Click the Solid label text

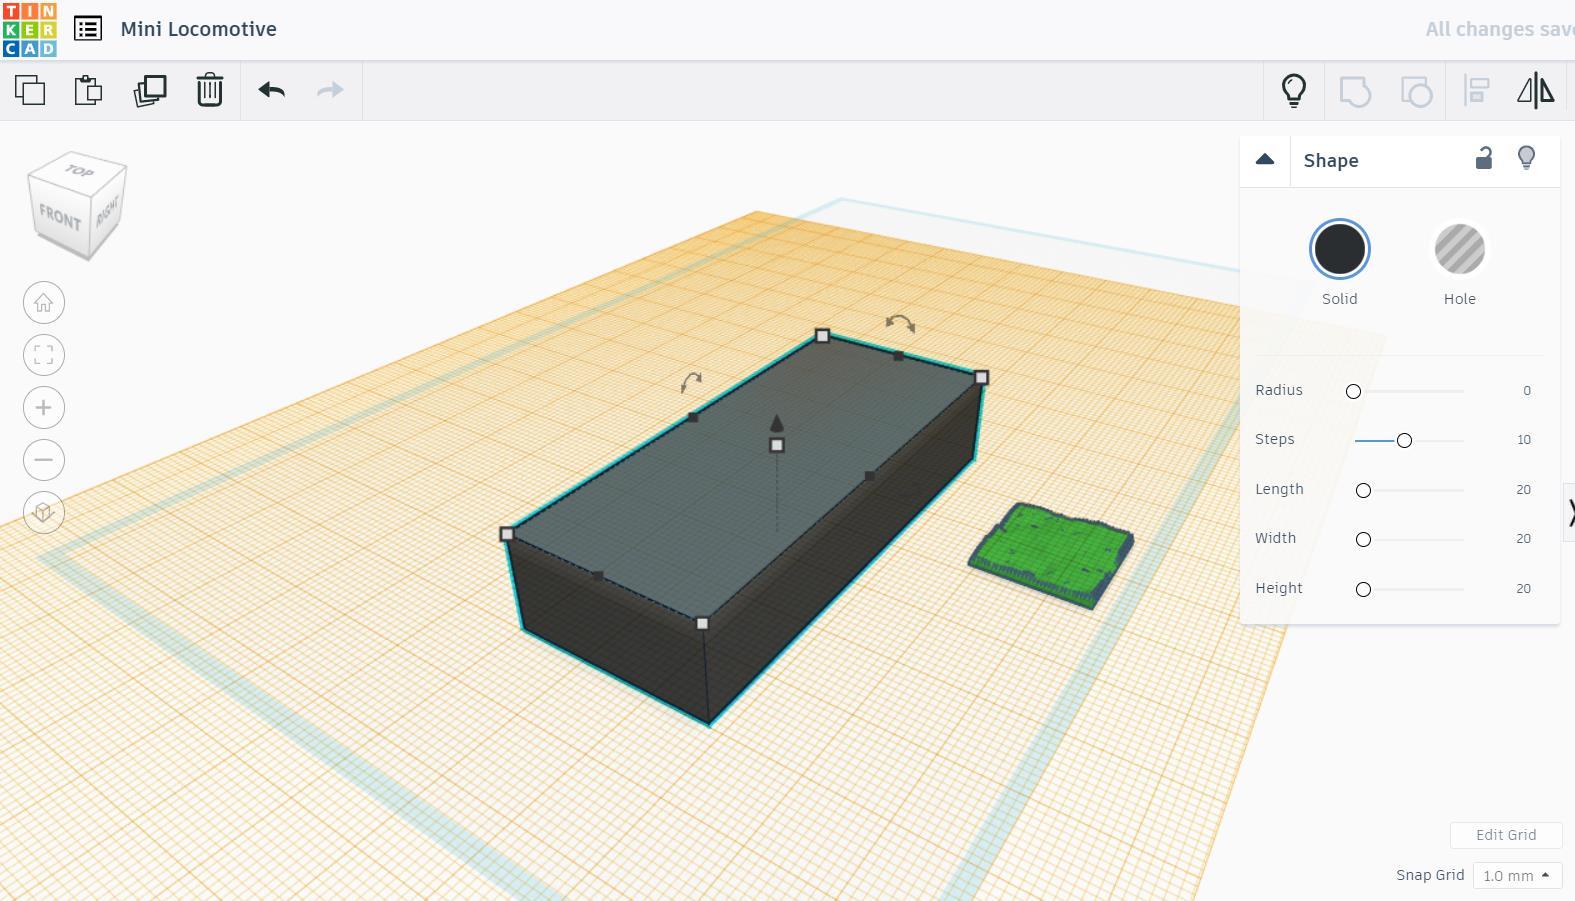tap(1340, 299)
